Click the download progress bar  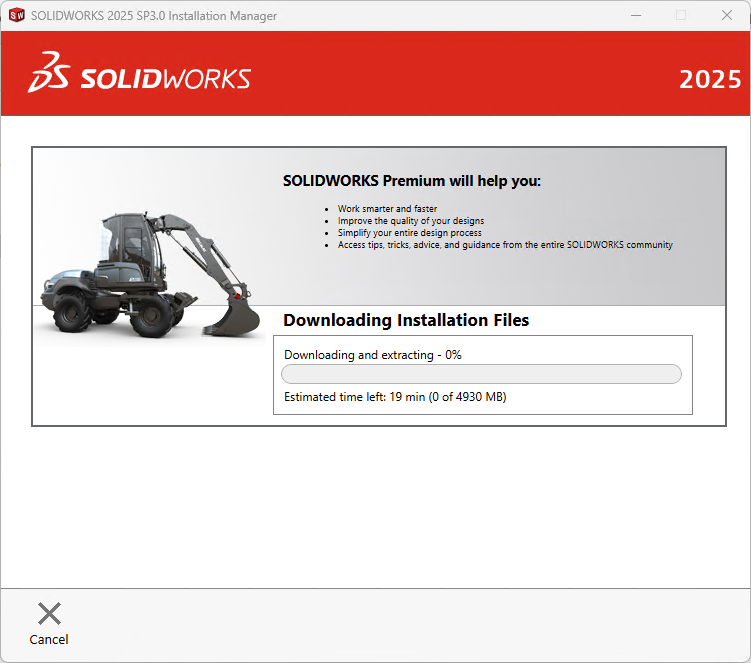(481, 374)
